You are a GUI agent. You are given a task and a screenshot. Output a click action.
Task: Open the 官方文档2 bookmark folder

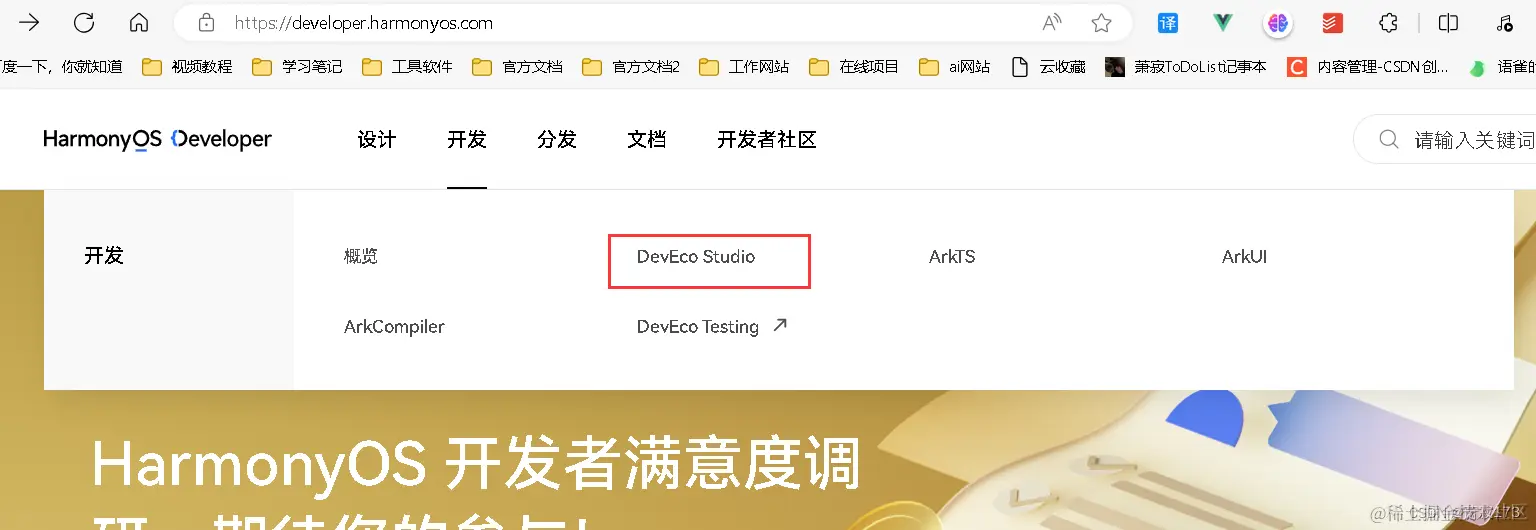[631, 67]
